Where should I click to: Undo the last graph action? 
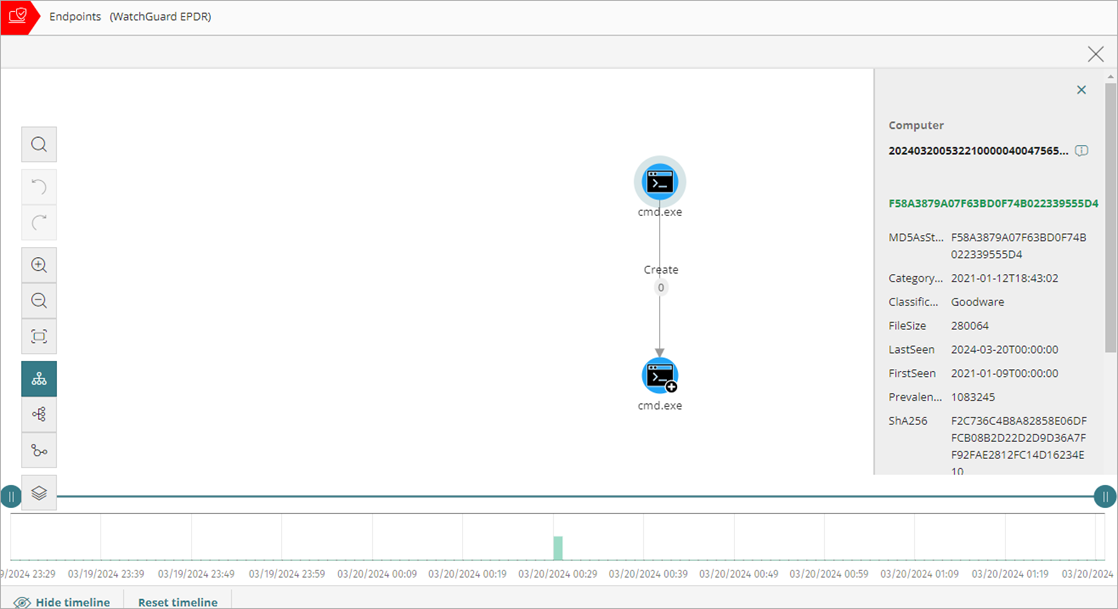tap(38, 186)
